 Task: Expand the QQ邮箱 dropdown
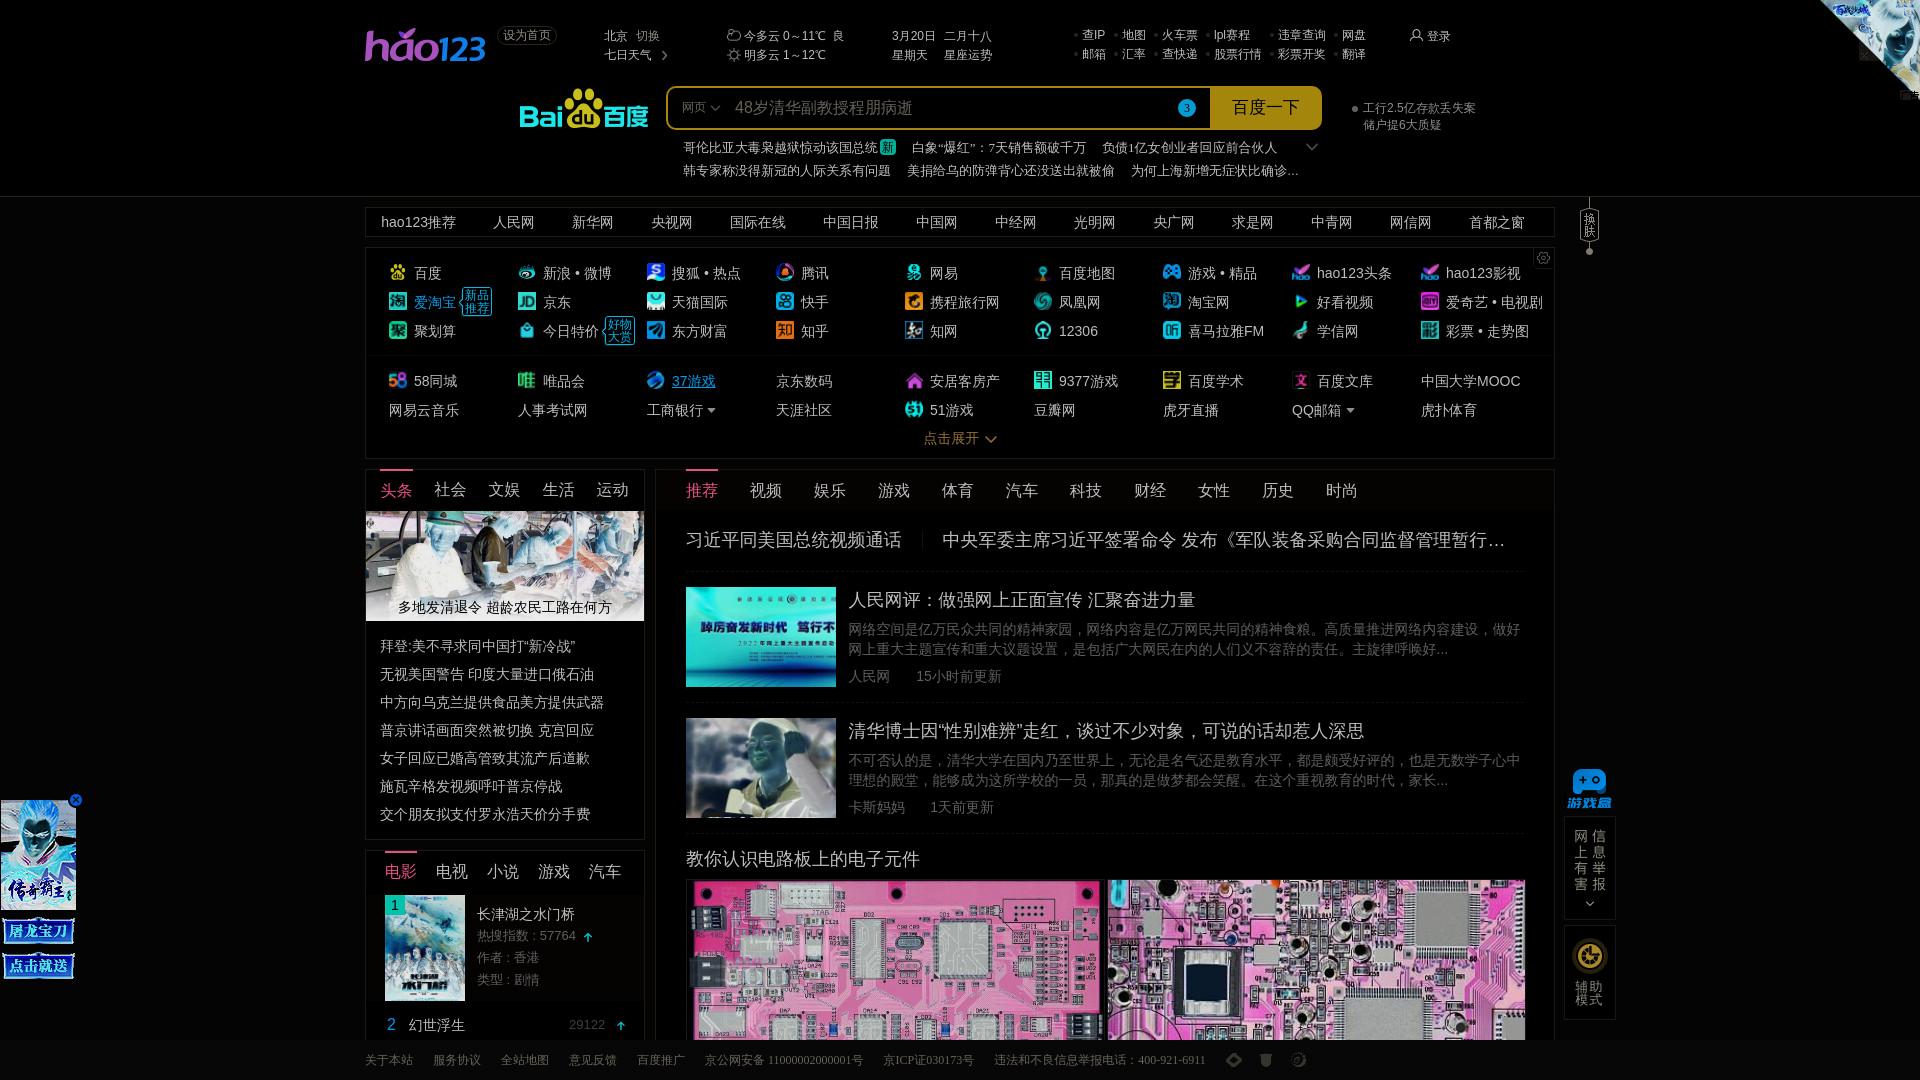pos(1350,411)
